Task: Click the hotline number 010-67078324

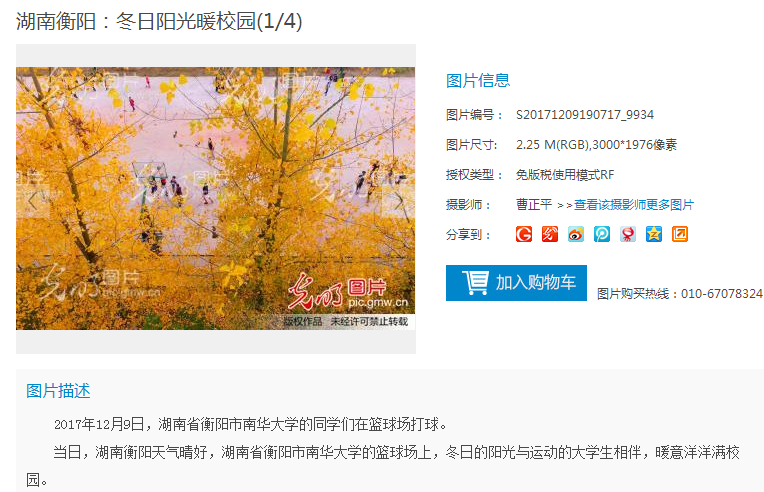Action: click(x=722, y=294)
